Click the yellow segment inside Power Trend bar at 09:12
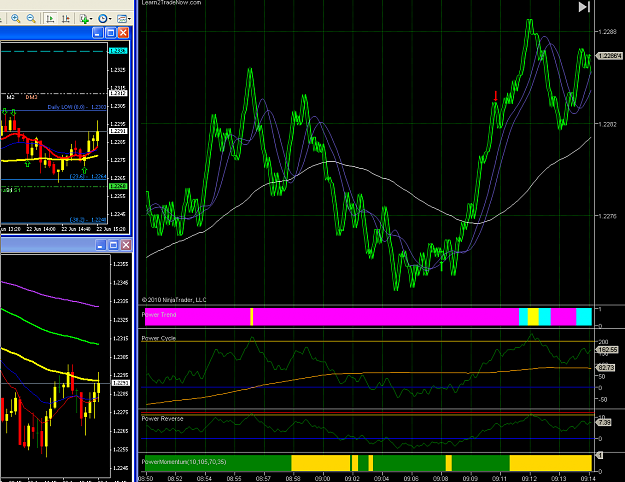 point(533,317)
